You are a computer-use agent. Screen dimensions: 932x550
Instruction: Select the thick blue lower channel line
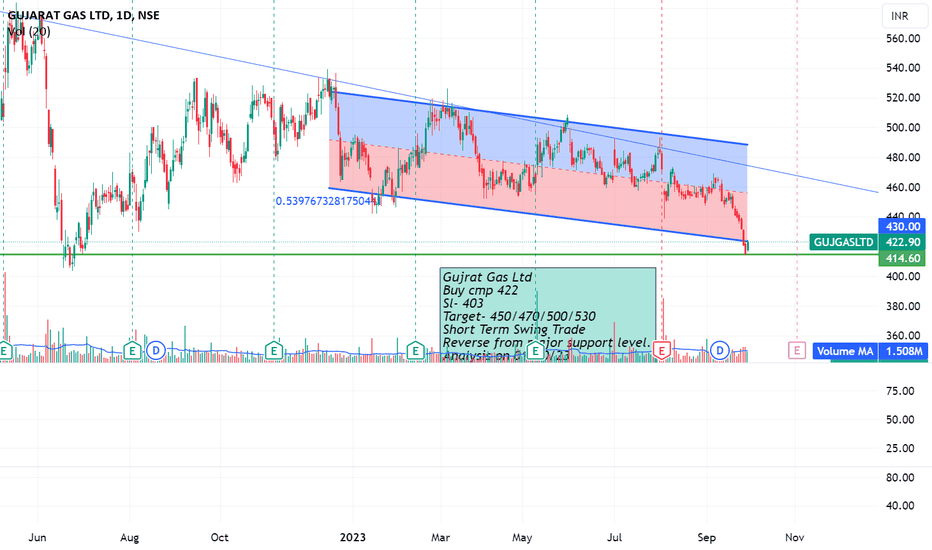pyautogui.click(x=538, y=215)
